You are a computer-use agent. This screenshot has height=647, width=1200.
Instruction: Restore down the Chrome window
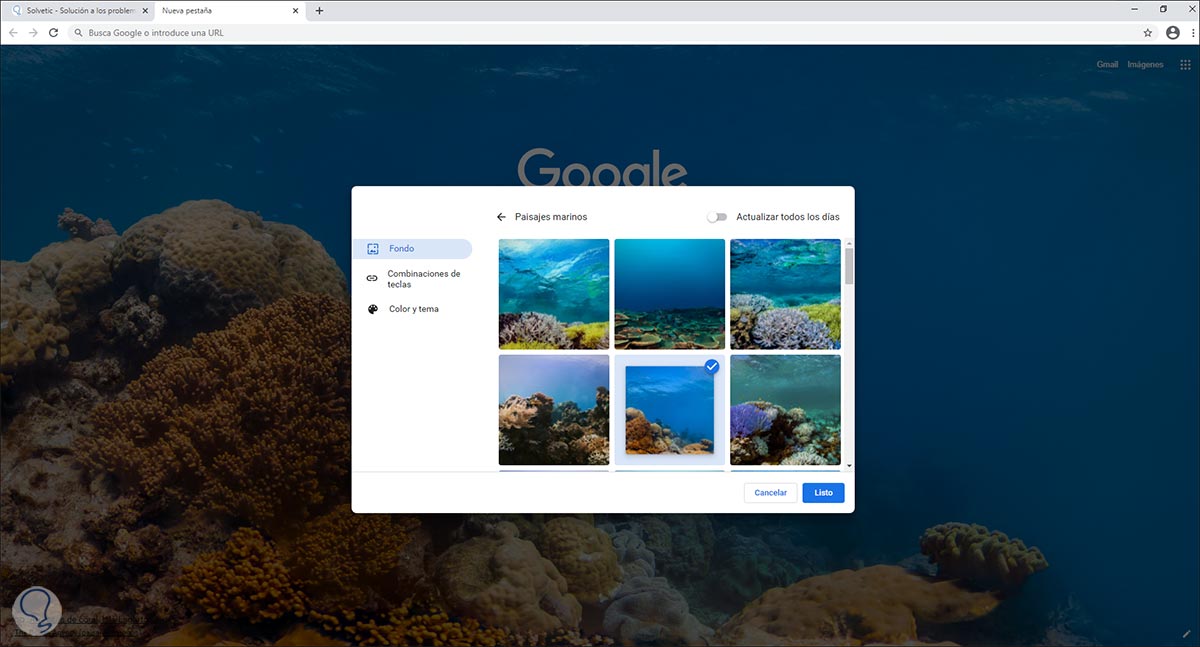[x=1163, y=9]
